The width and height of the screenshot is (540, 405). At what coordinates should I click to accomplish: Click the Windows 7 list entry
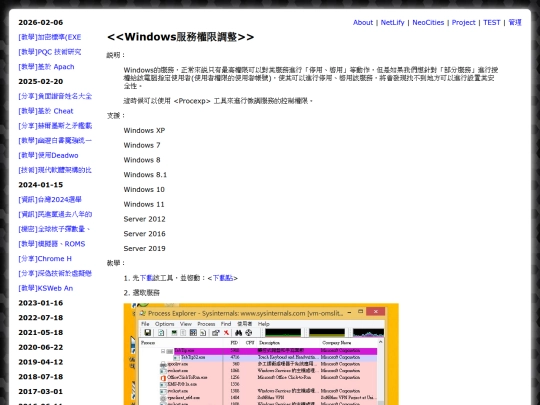[x=142, y=145]
